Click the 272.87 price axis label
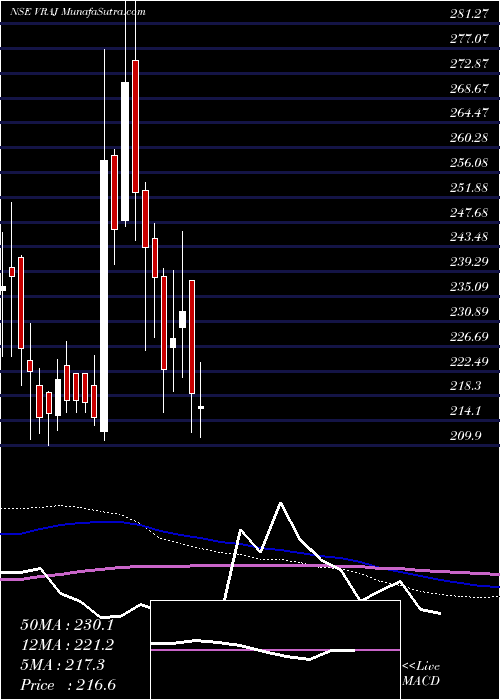 pos(468,64)
